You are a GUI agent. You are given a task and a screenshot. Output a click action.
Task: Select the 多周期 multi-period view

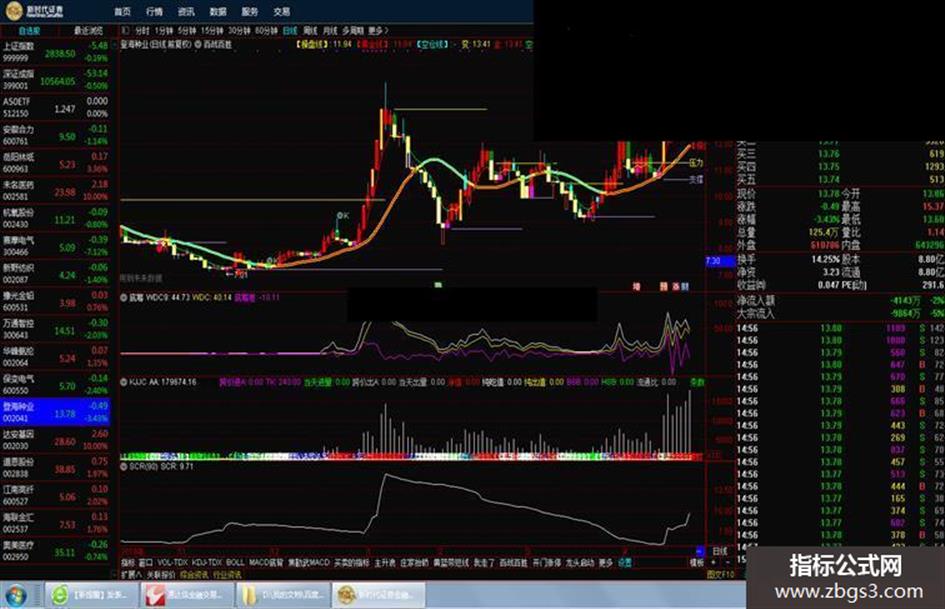tap(353, 30)
